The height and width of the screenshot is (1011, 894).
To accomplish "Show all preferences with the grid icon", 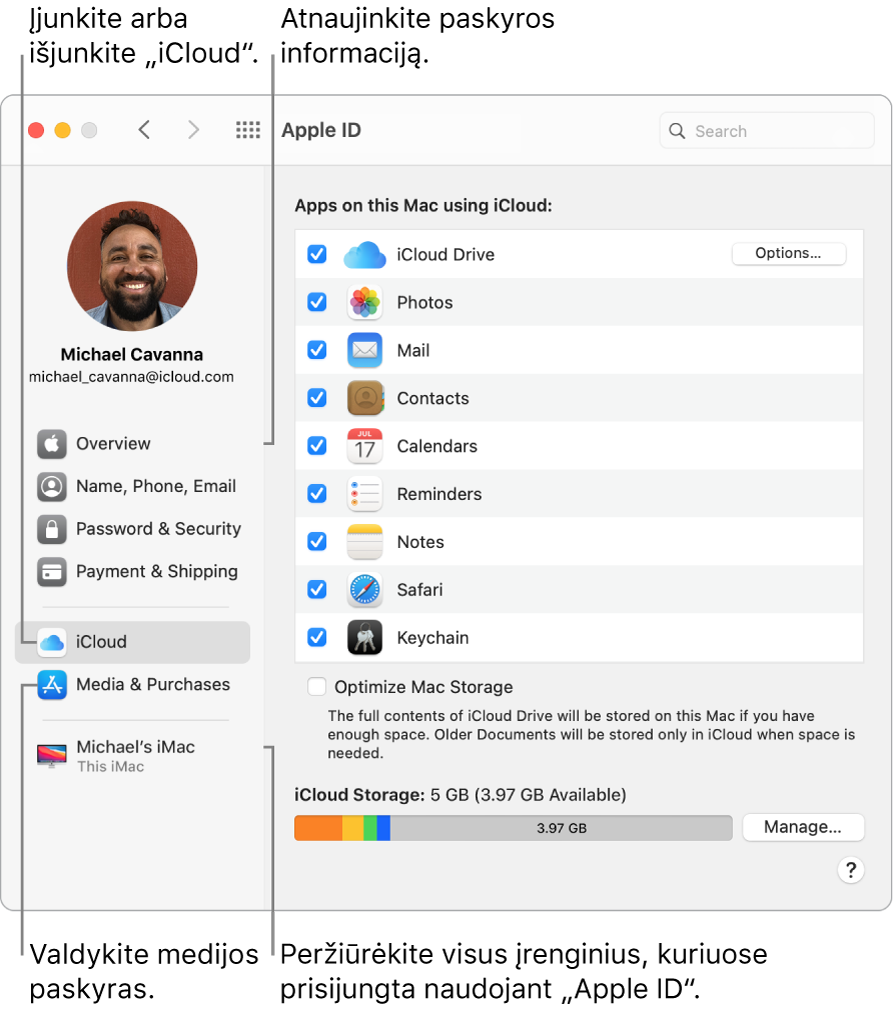I will (248, 130).
